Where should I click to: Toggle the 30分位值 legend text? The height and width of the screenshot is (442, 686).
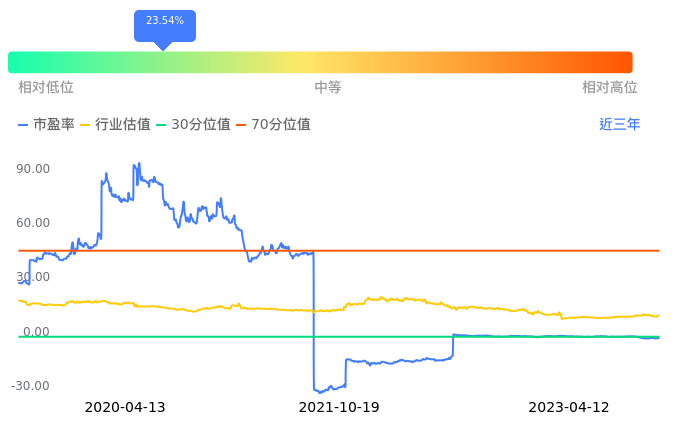click(201, 125)
